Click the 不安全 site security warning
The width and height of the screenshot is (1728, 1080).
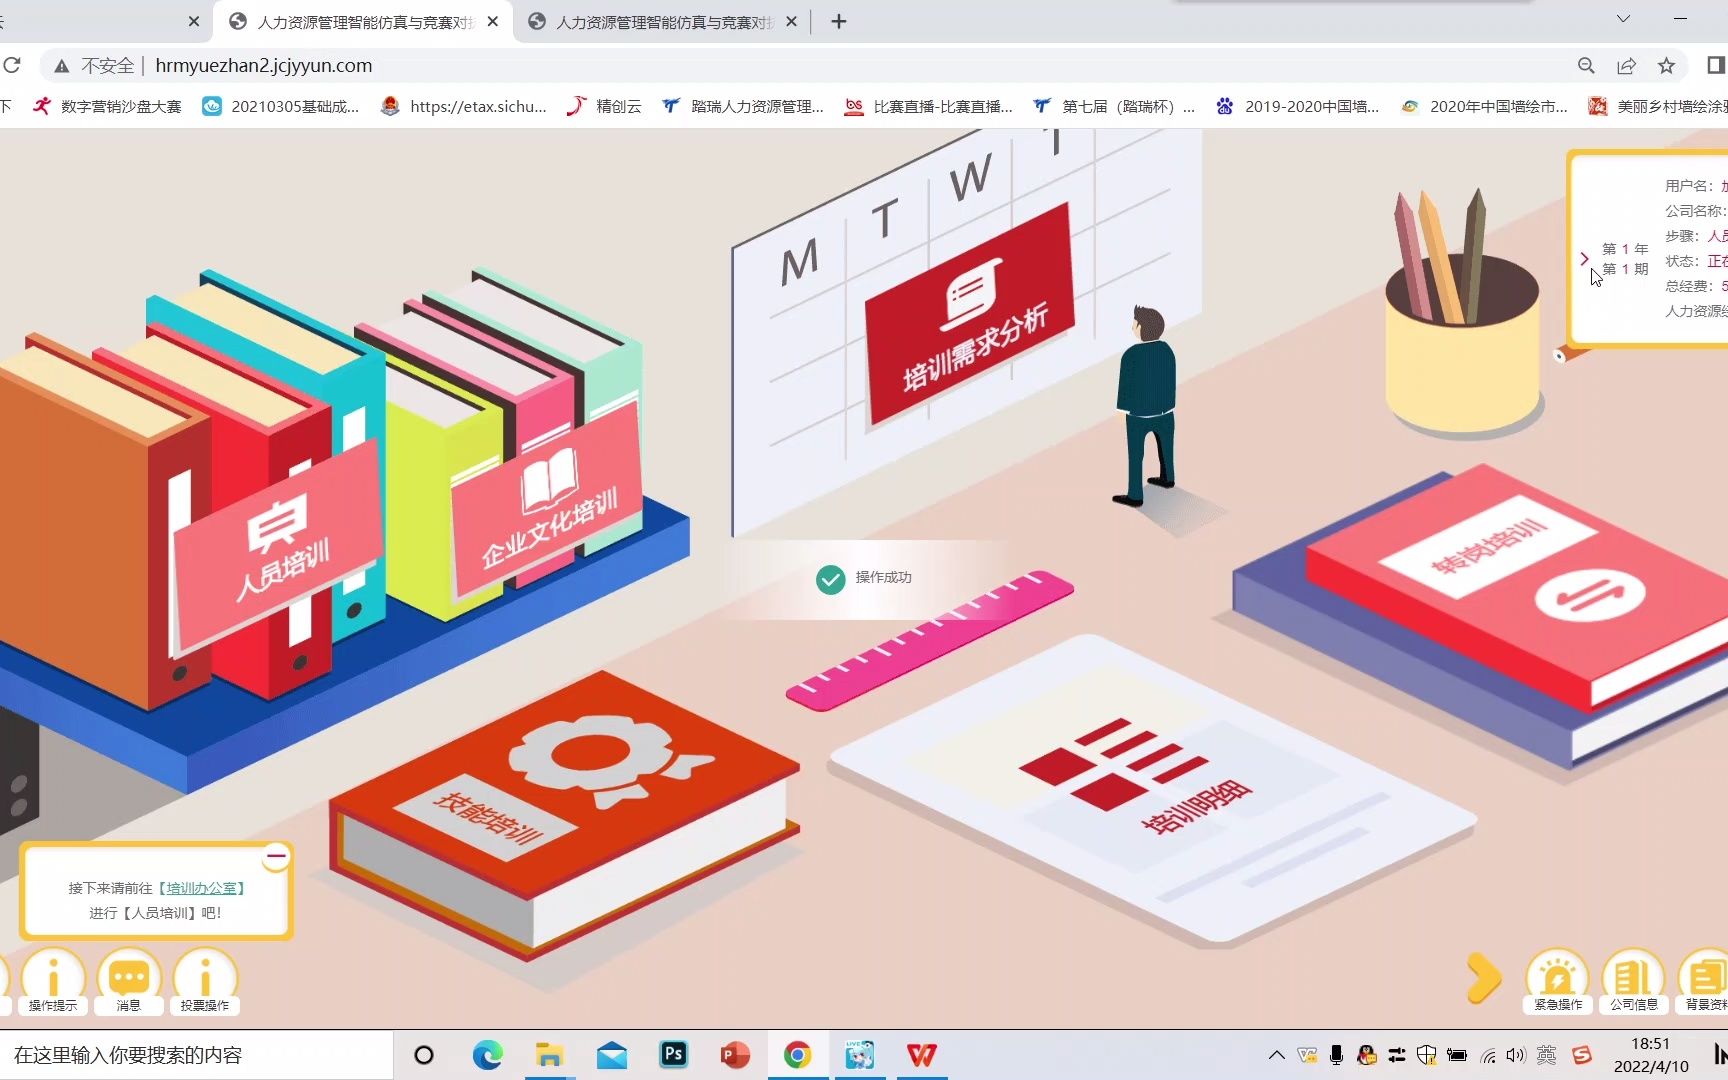93,66
